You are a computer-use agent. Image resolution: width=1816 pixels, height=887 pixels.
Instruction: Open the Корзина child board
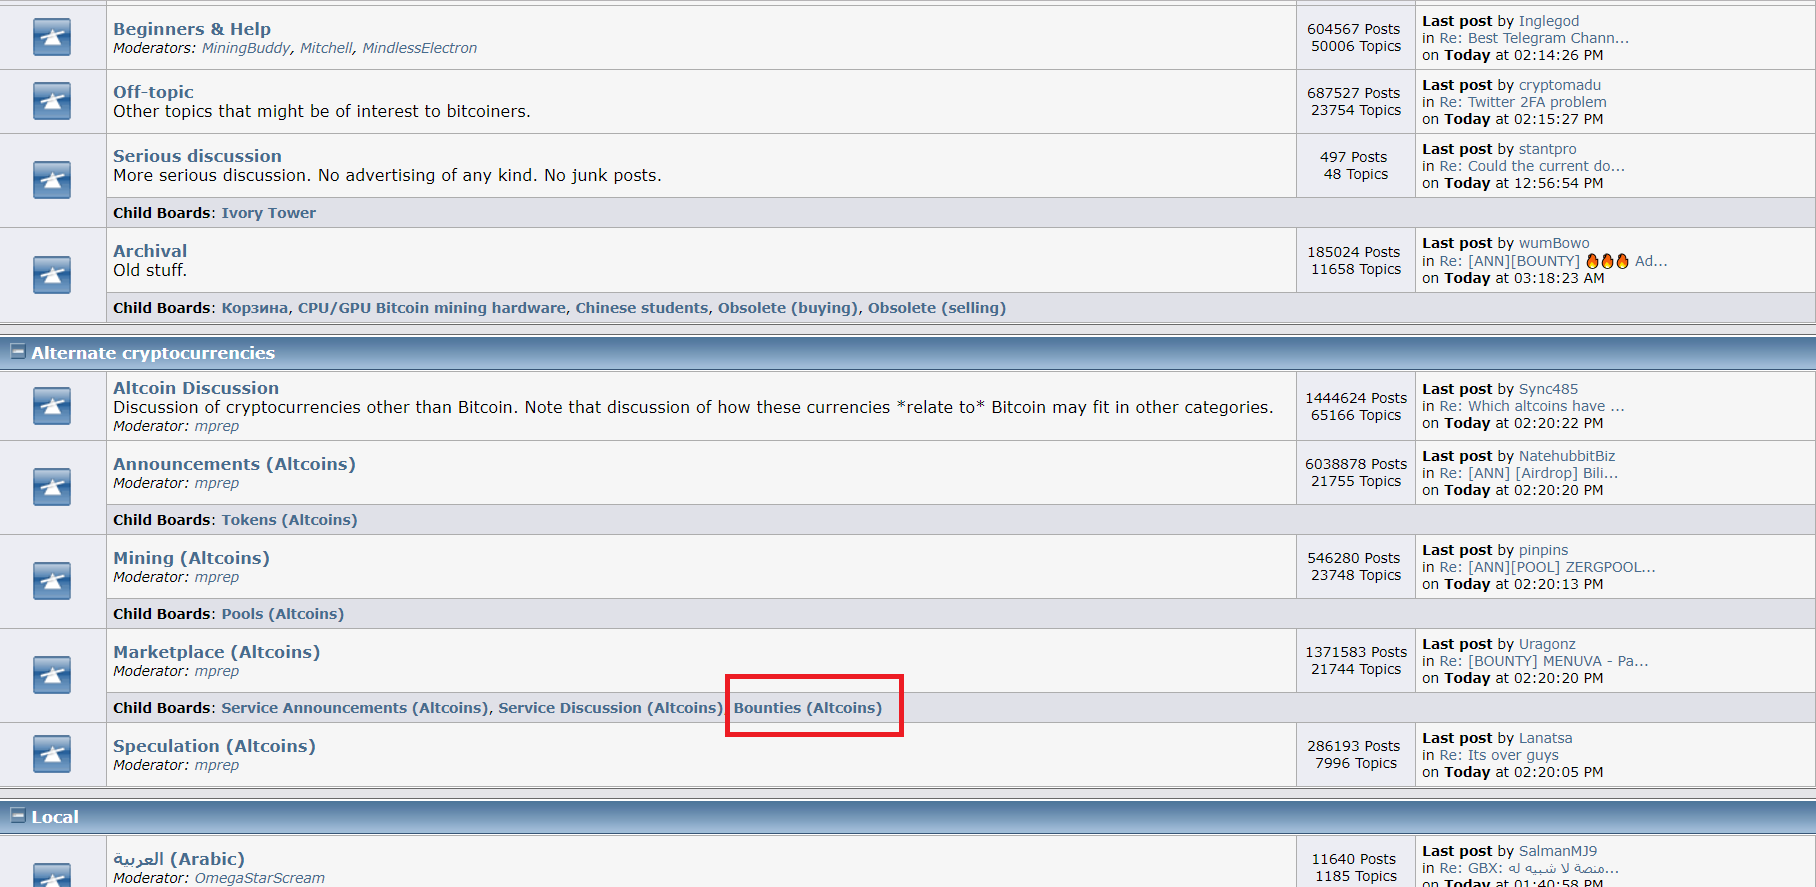click(x=254, y=308)
